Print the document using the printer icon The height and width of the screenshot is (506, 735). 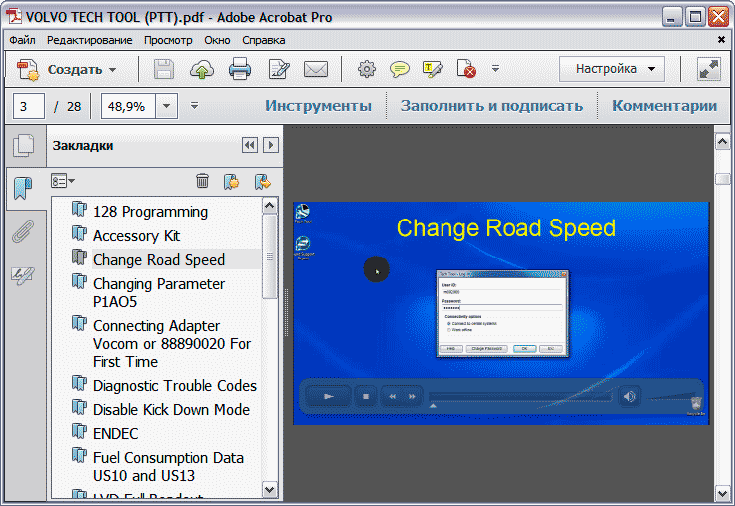pyautogui.click(x=240, y=69)
